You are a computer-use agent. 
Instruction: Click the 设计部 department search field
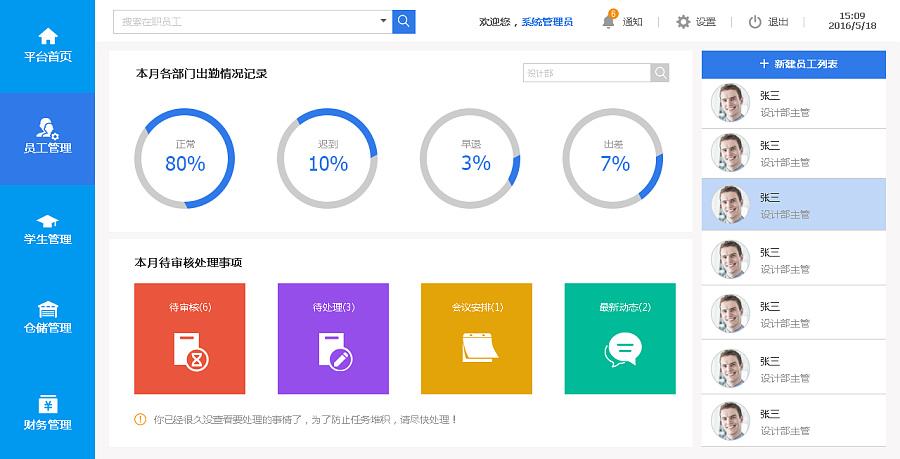(586, 73)
